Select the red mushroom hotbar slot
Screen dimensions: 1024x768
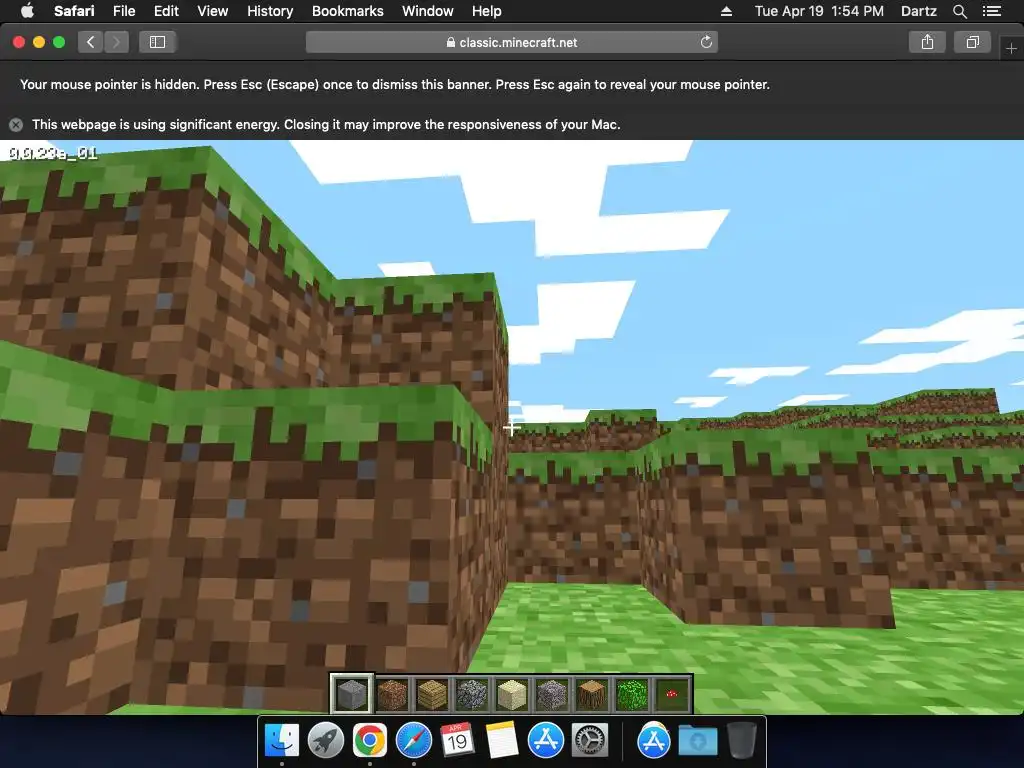(x=672, y=694)
